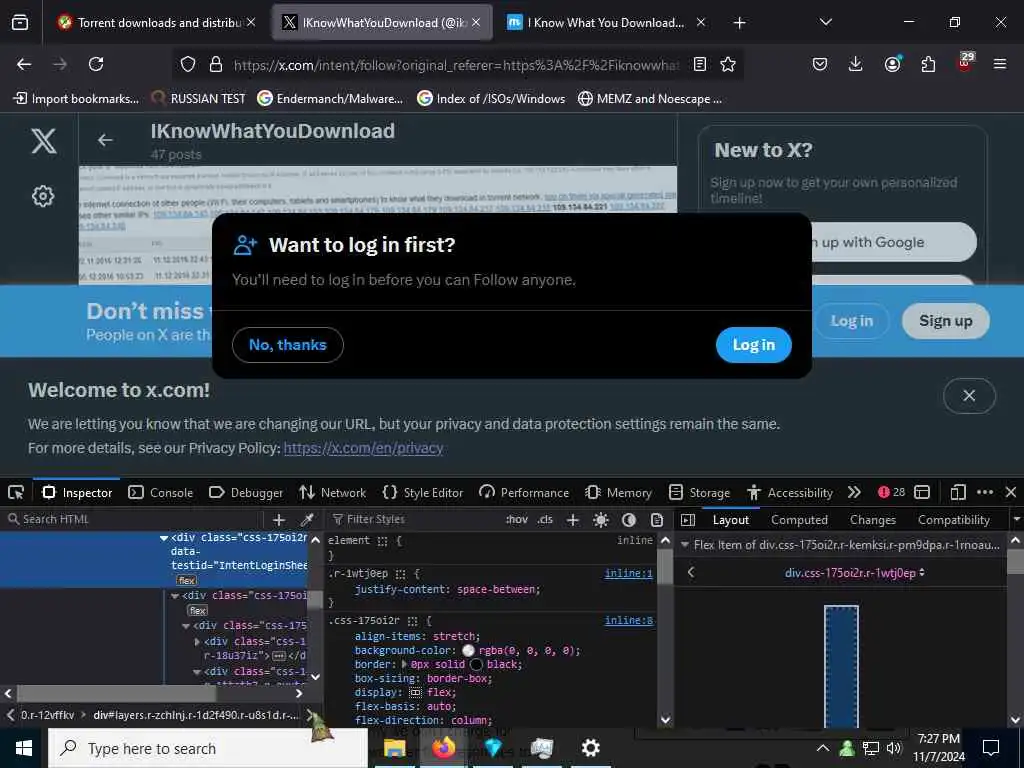Expand the border property shorthand arrow

pos(404,664)
